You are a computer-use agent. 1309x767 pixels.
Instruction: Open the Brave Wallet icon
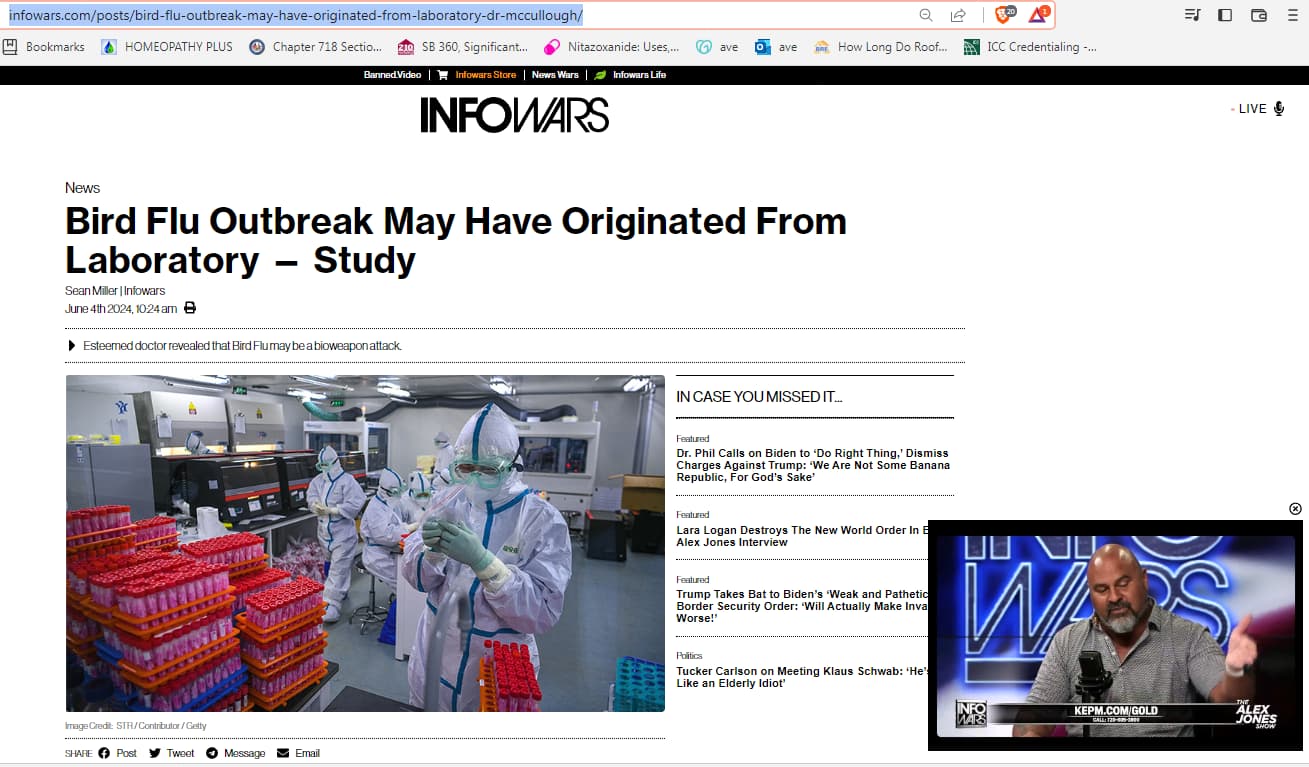[x=1259, y=15]
